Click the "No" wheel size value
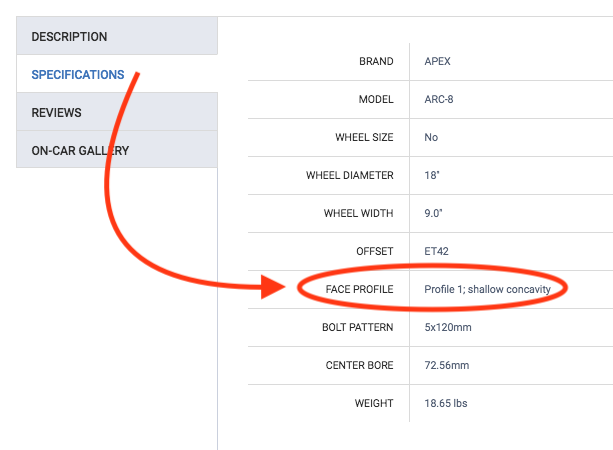Screen dimensions: 613x450 431,137
